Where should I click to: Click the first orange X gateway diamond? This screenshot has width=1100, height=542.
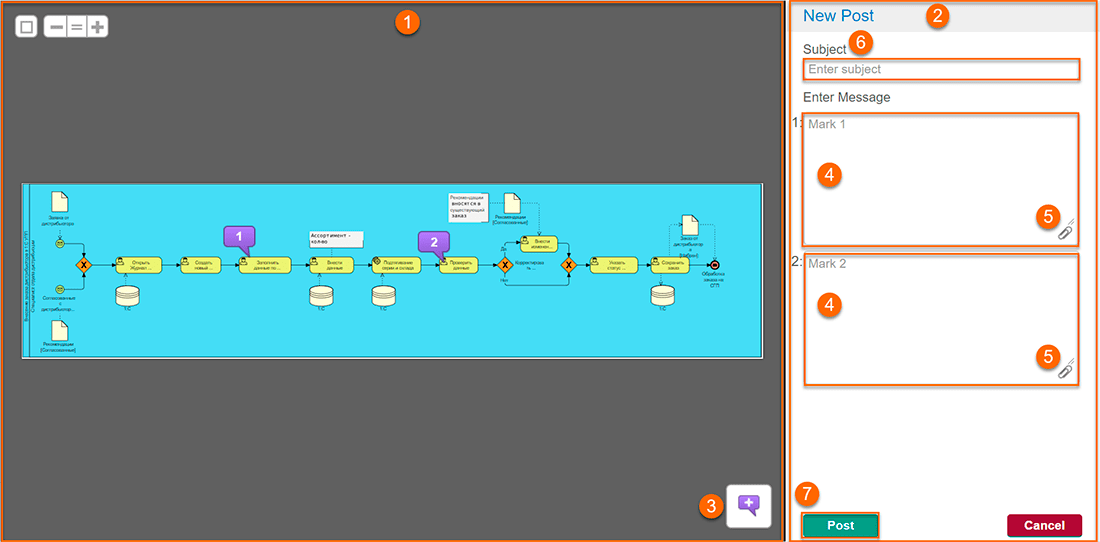point(85,265)
